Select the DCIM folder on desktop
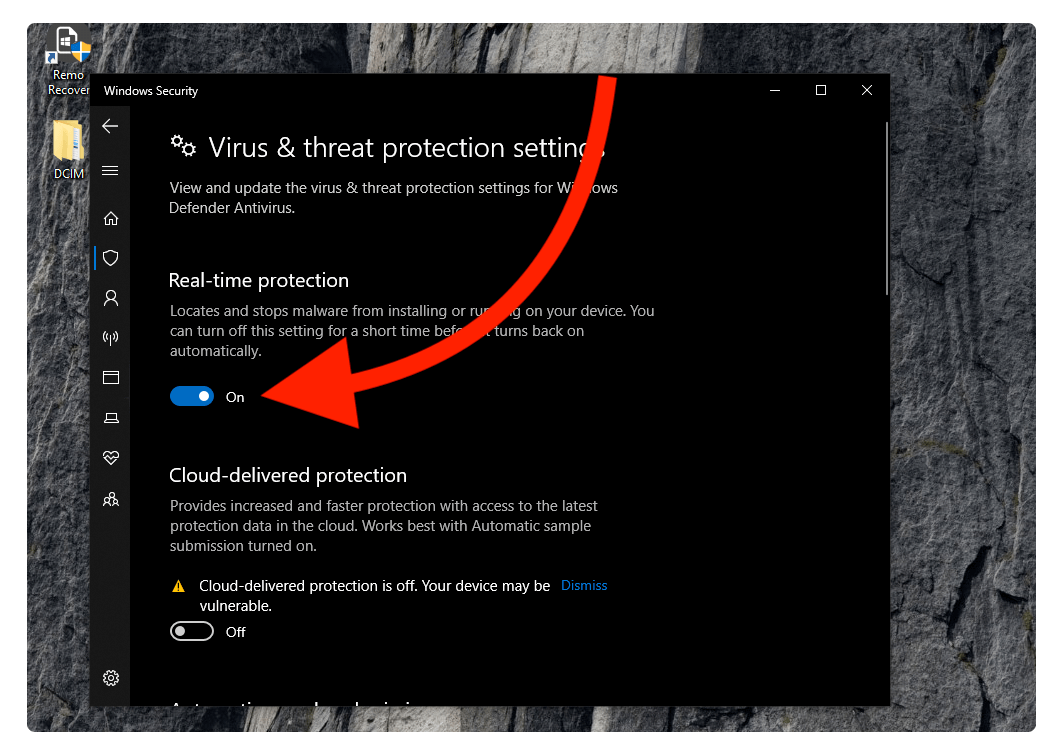 pos(68,149)
